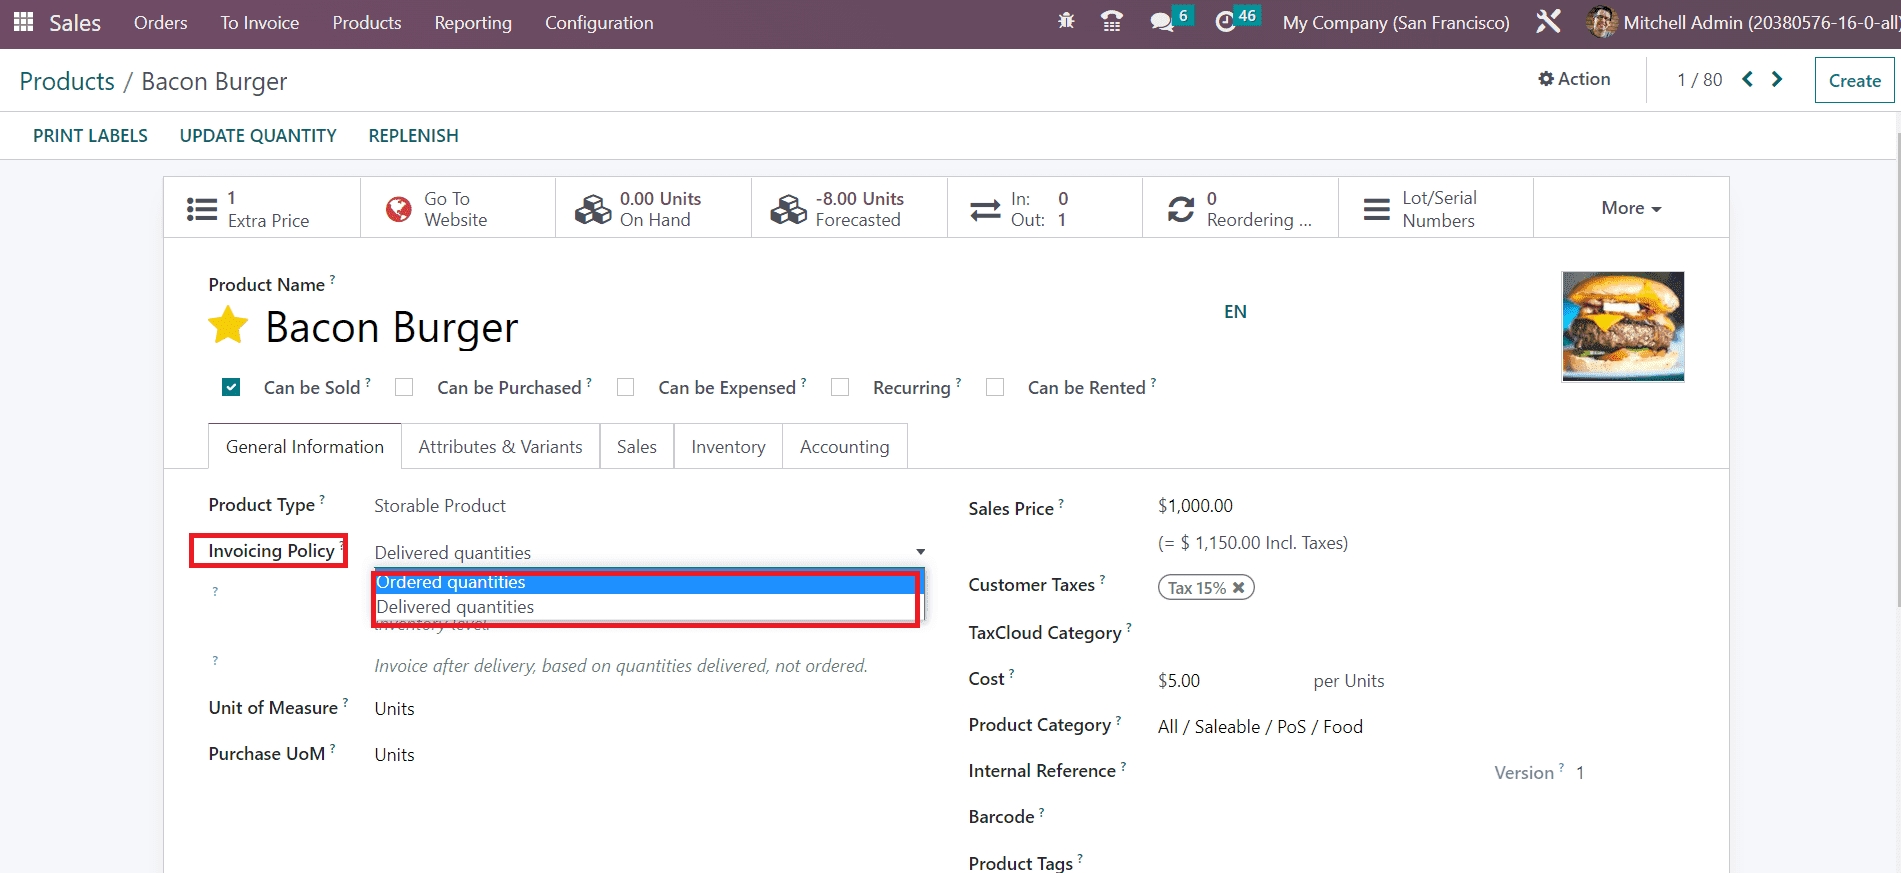
Task: Click the UPDATE QUANTITY button
Action: 258,136
